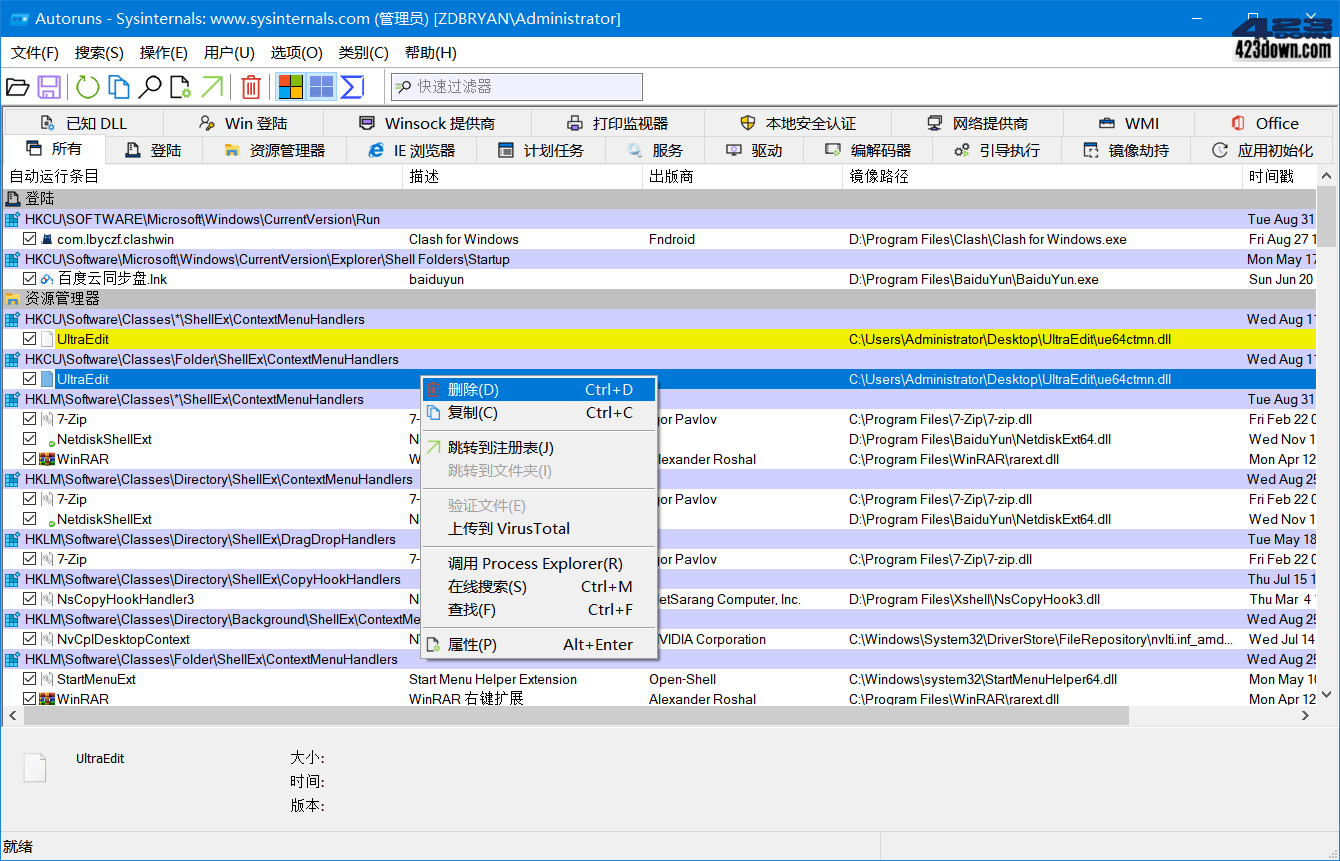Screen dimensions: 1340x861
Task: Click the Copy toolbar icon
Action: 120,87
